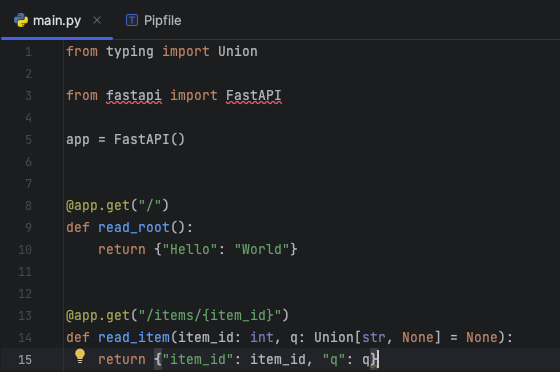Click the "q" dict key string
Viewport: 560px width, 372px height.
pos(334,360)
